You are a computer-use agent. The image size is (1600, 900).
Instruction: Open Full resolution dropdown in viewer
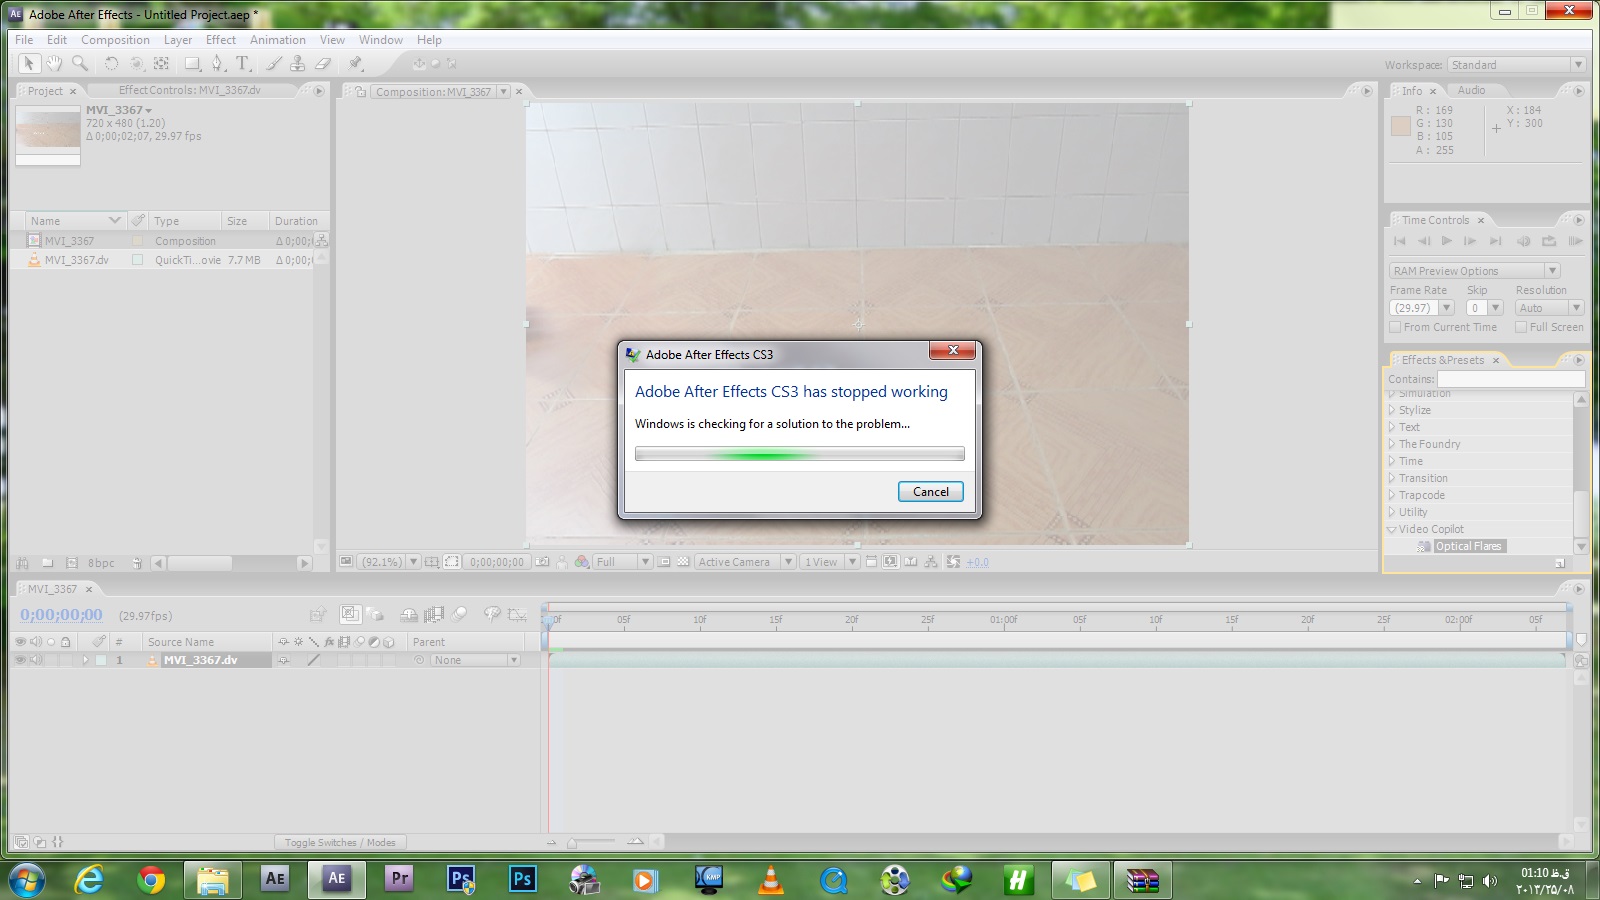(x=622, y=562)
